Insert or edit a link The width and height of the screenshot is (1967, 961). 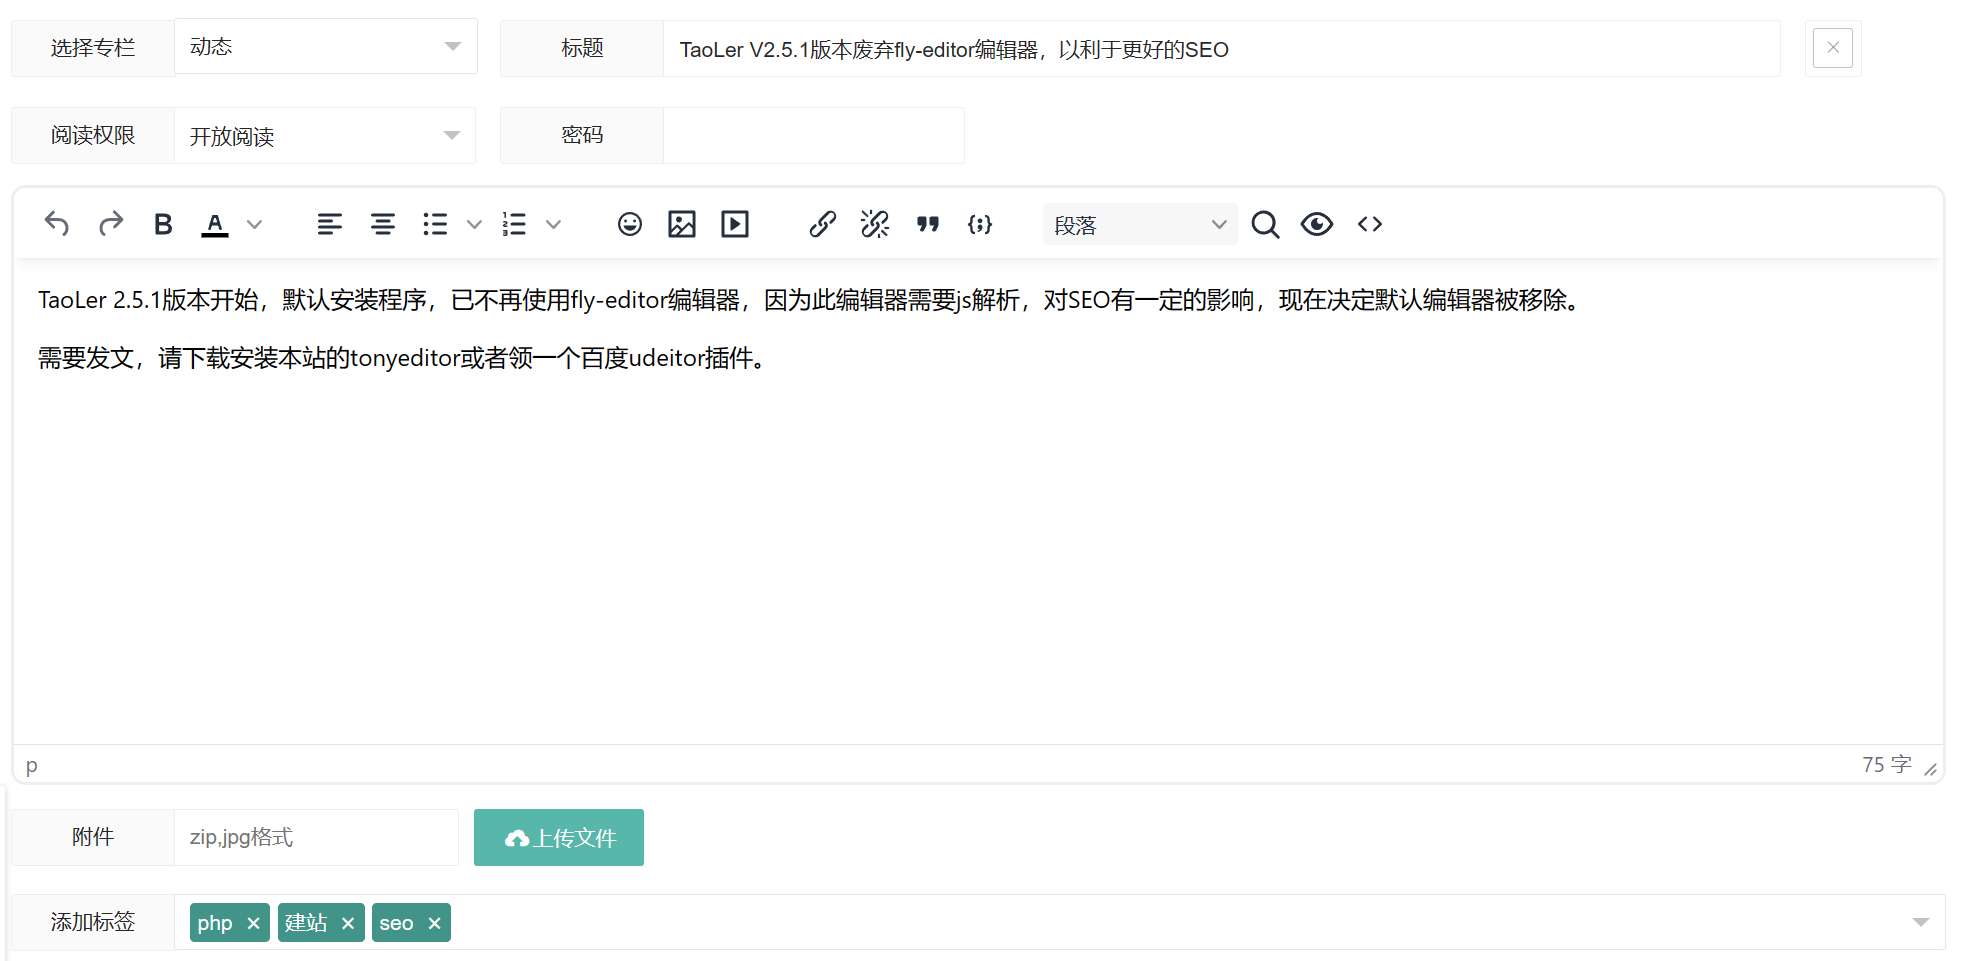click(822, 224)
